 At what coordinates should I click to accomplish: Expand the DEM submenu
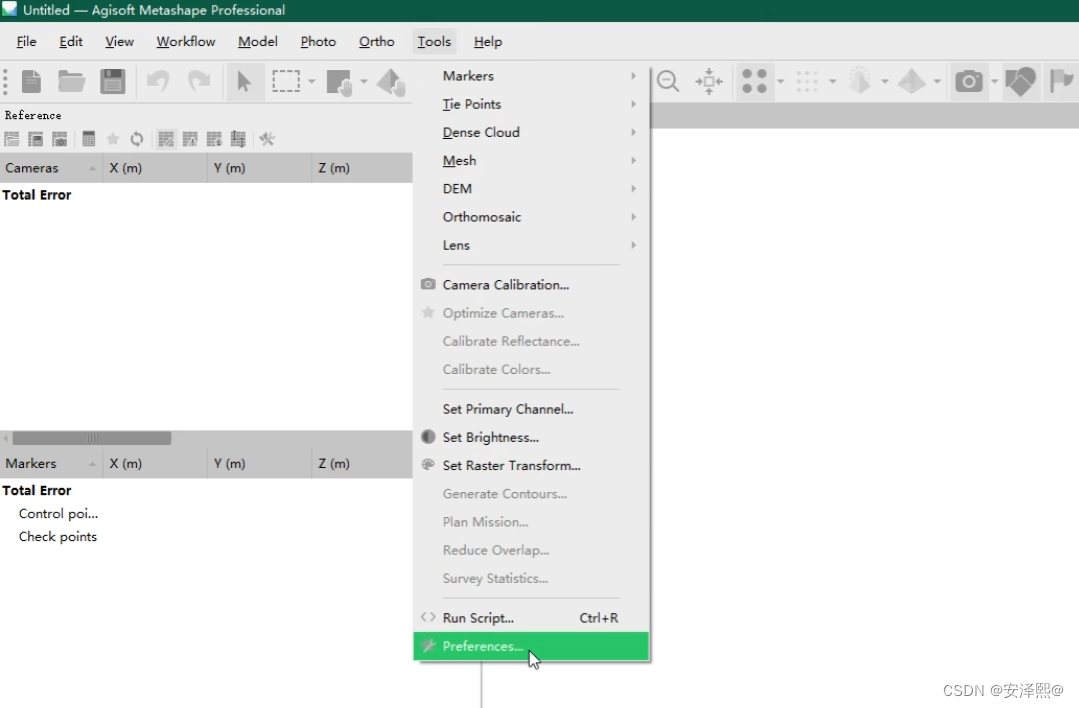point(531,189)
